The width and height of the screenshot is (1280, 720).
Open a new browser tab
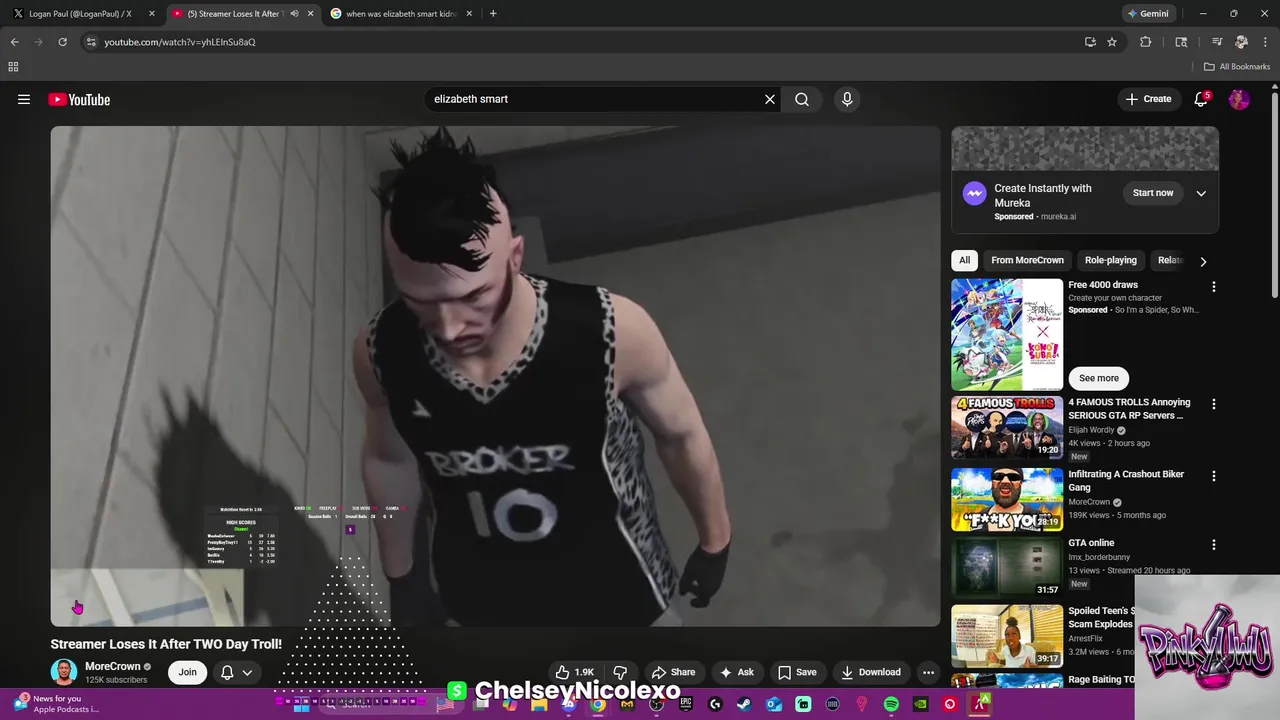click(493, 14)
